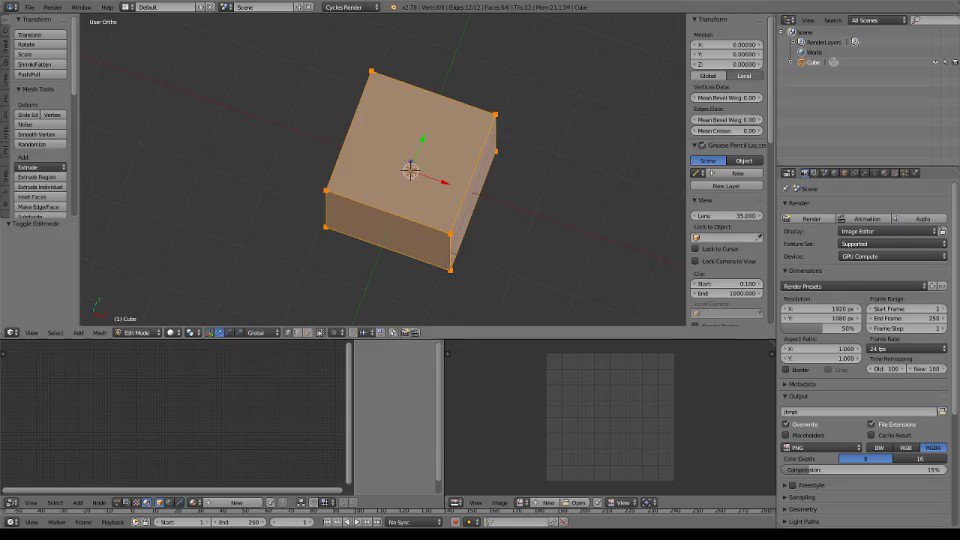Open the All Scenes outliner display dropdown
The image size is (960, 540).
(877, 20)
